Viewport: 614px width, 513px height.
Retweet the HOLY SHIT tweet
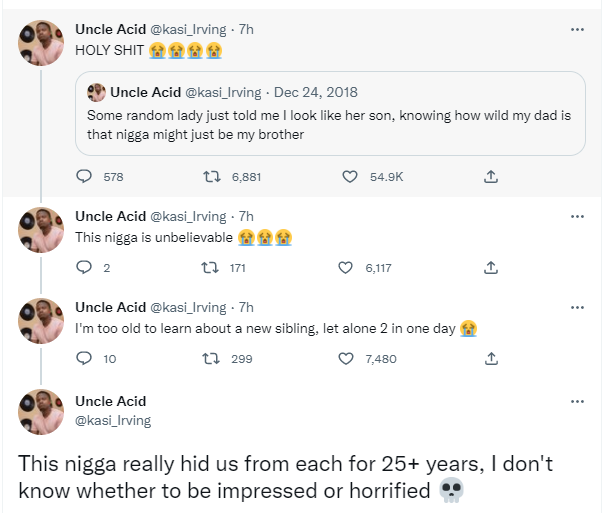tap(211, 177)
